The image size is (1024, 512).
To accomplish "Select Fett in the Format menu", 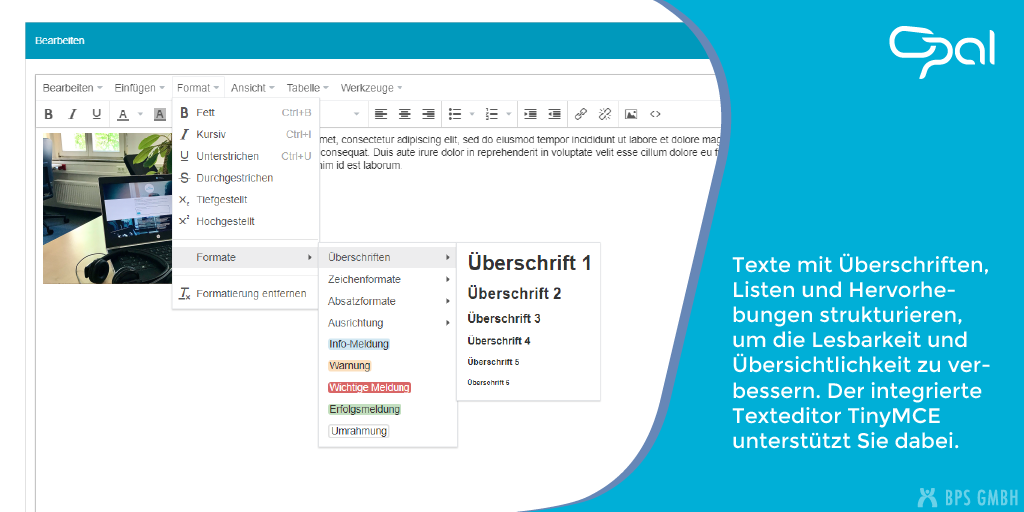I will [x=246, y=112].
